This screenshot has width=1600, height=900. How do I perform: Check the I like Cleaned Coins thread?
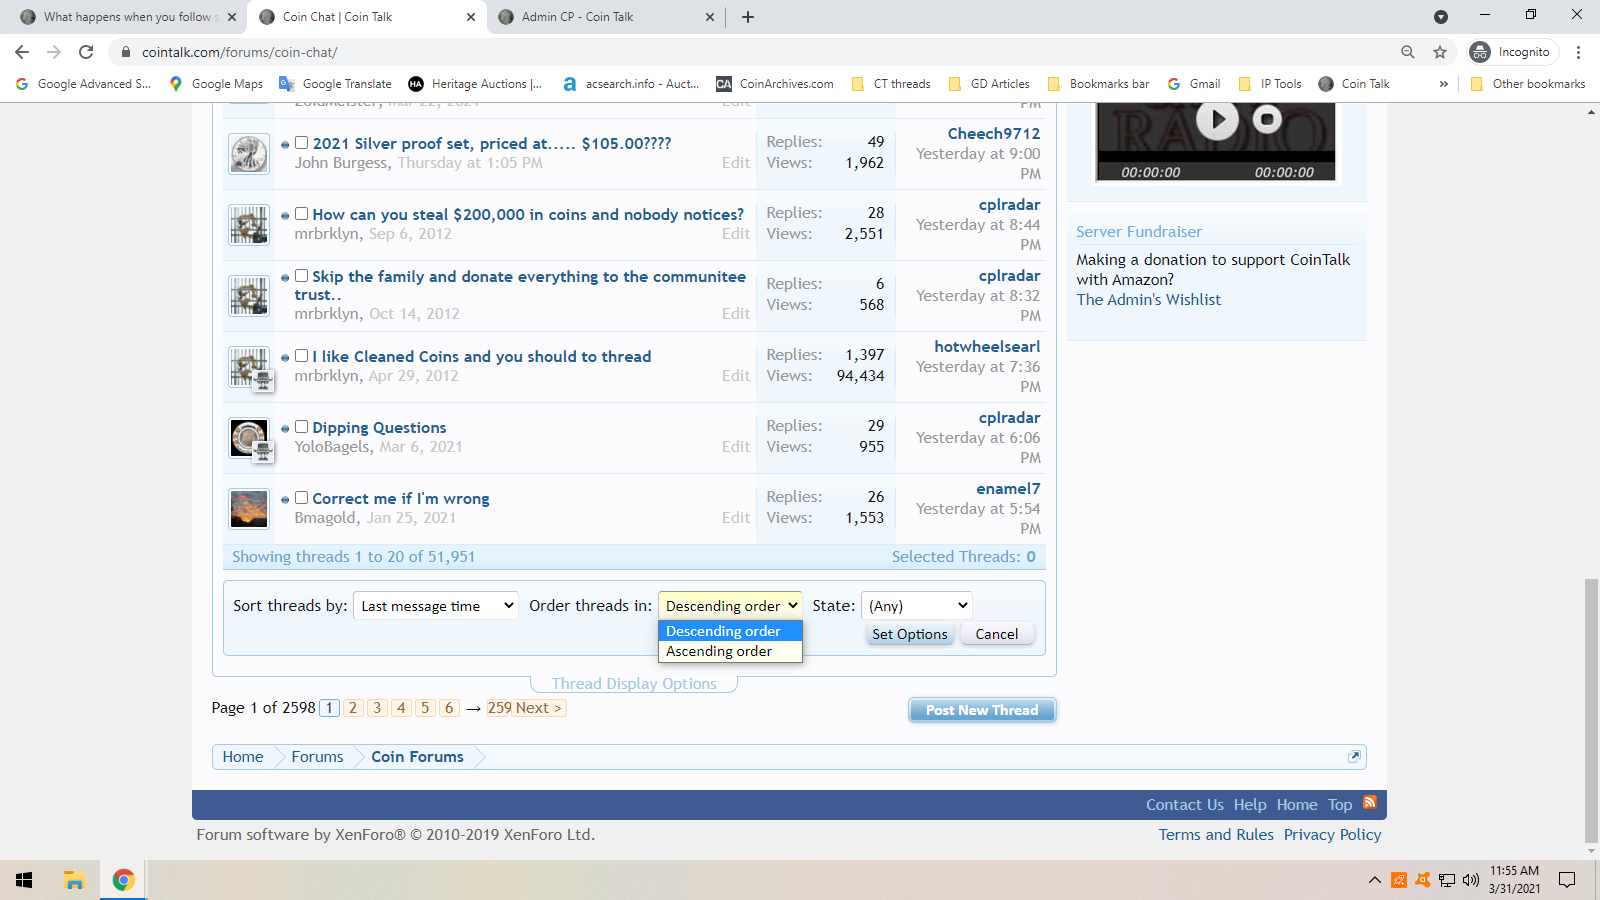301,356
